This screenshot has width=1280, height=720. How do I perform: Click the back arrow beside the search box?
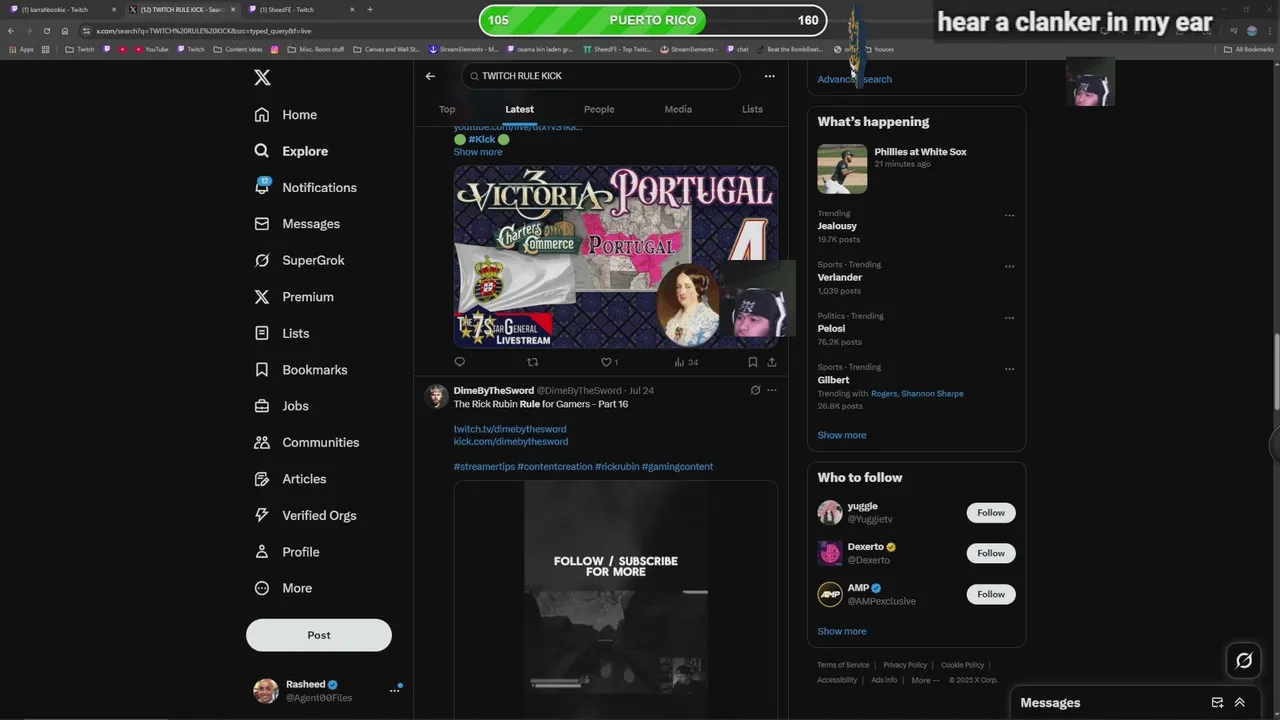[x=430, y=76]
